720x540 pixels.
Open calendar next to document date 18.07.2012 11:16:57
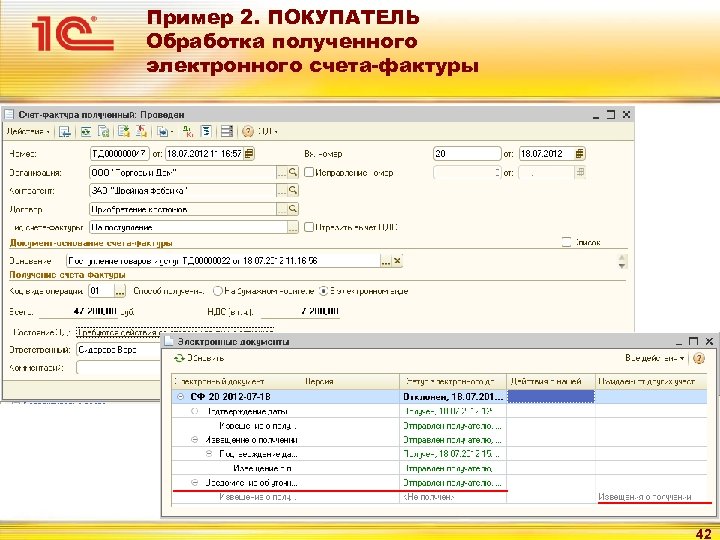point(249,153)
